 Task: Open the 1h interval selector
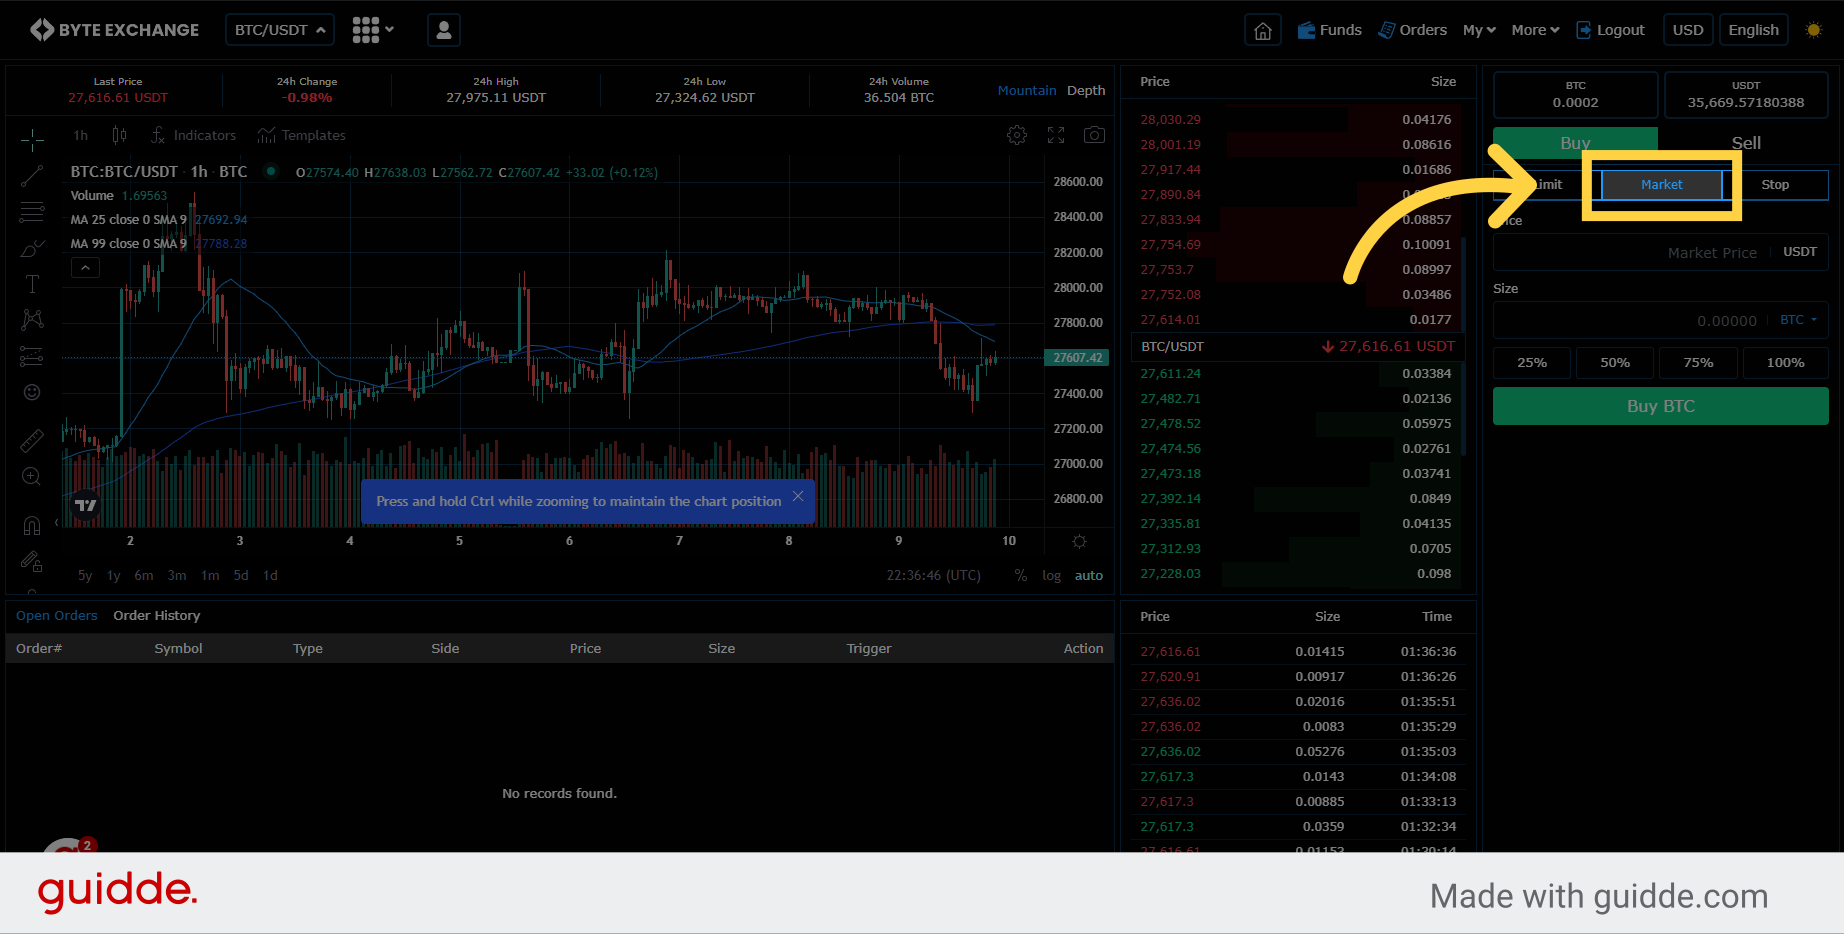click(81, 135)
